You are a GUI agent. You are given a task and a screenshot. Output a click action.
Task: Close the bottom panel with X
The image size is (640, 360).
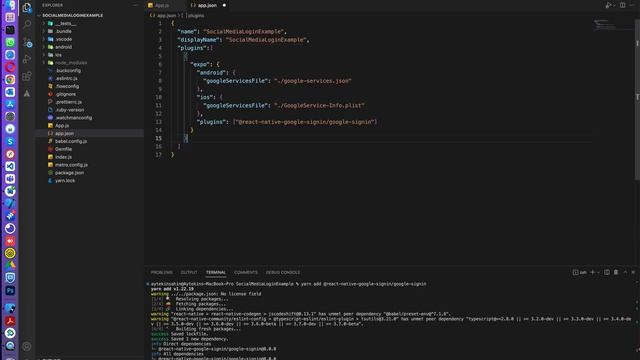click(x=633, y=272)
